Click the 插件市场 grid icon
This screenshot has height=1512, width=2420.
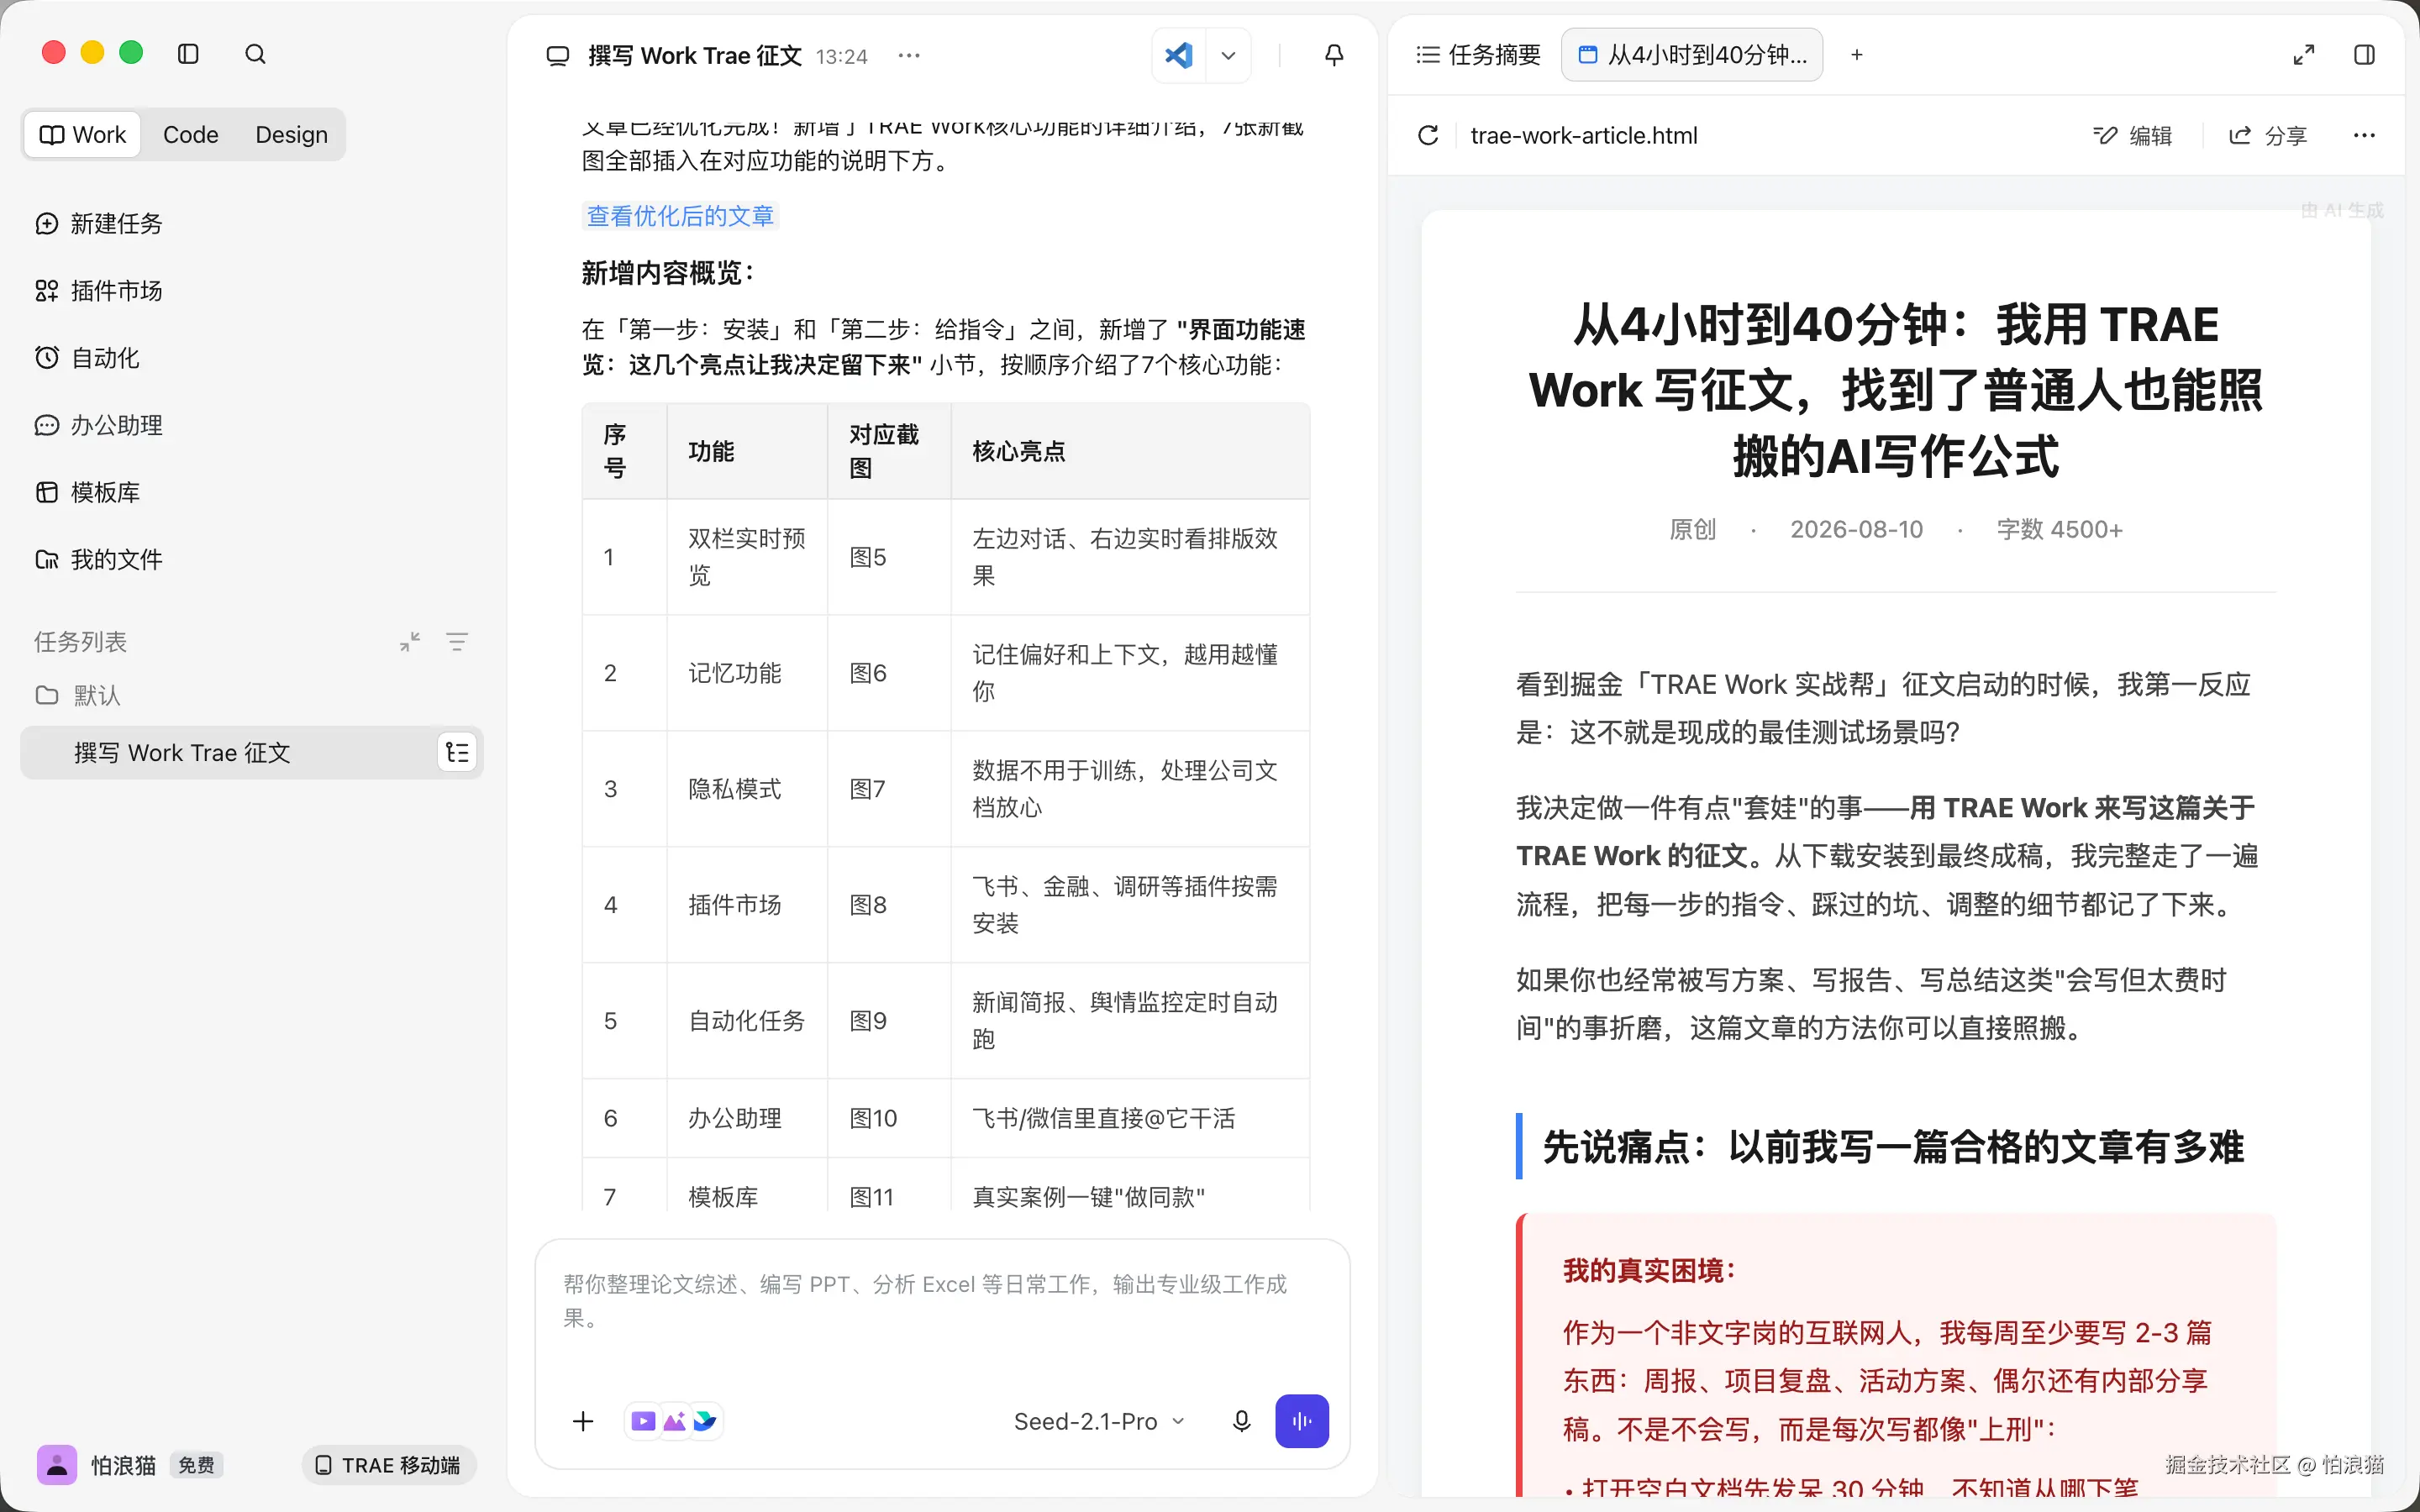click(x=47, y=291)
